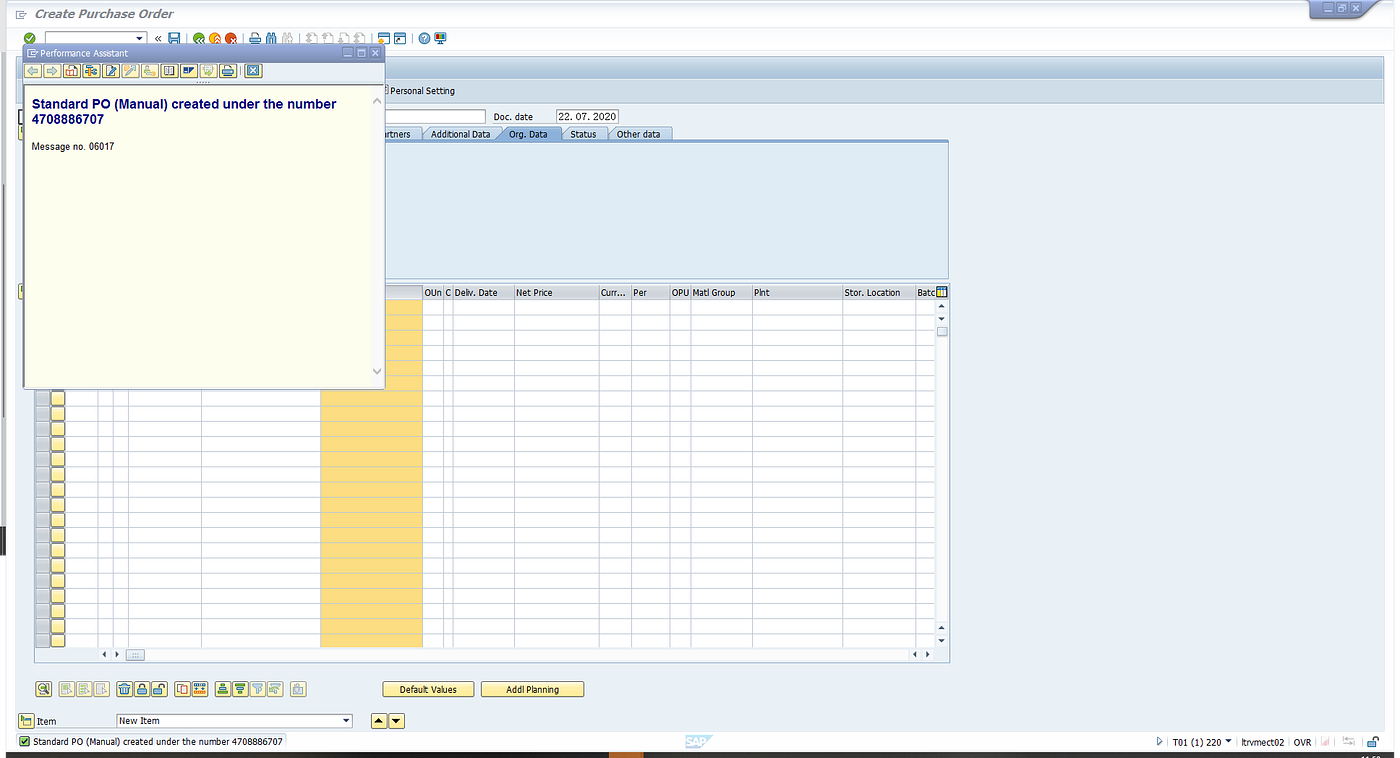The width and height of the screenshot is (1400, 758).
Task: Print the document via the printer icon
Action: 254,38
